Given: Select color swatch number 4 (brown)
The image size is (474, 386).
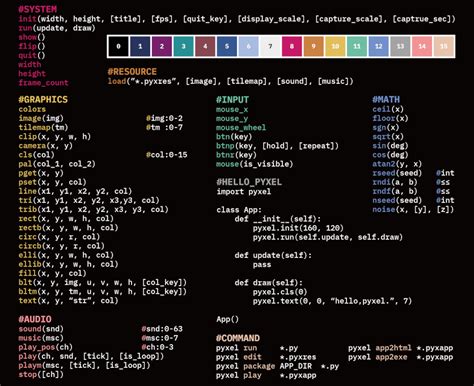Looking at the screenshot, I should [x=205, y=46].
